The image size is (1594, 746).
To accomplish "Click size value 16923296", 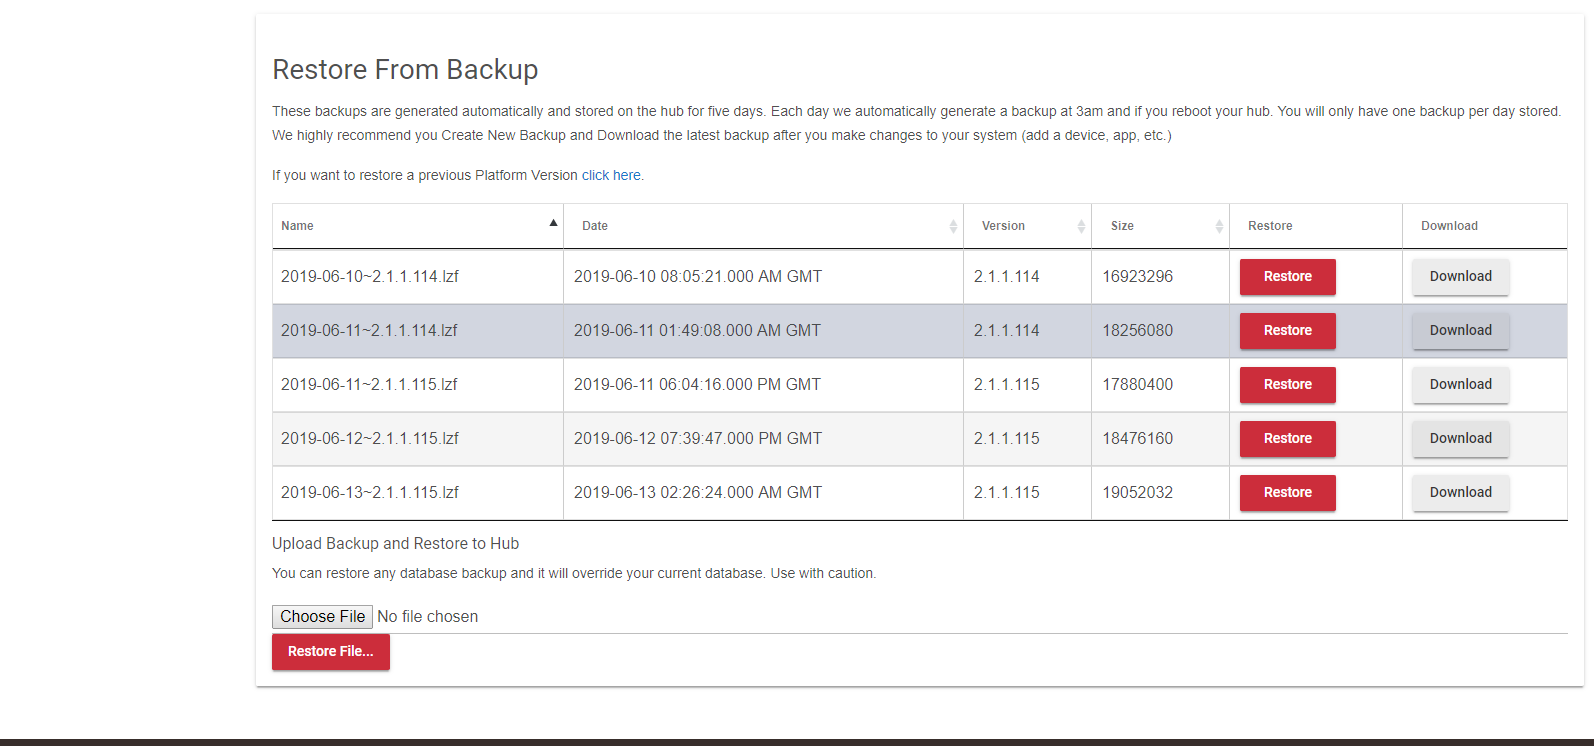I will point(1138,277).
